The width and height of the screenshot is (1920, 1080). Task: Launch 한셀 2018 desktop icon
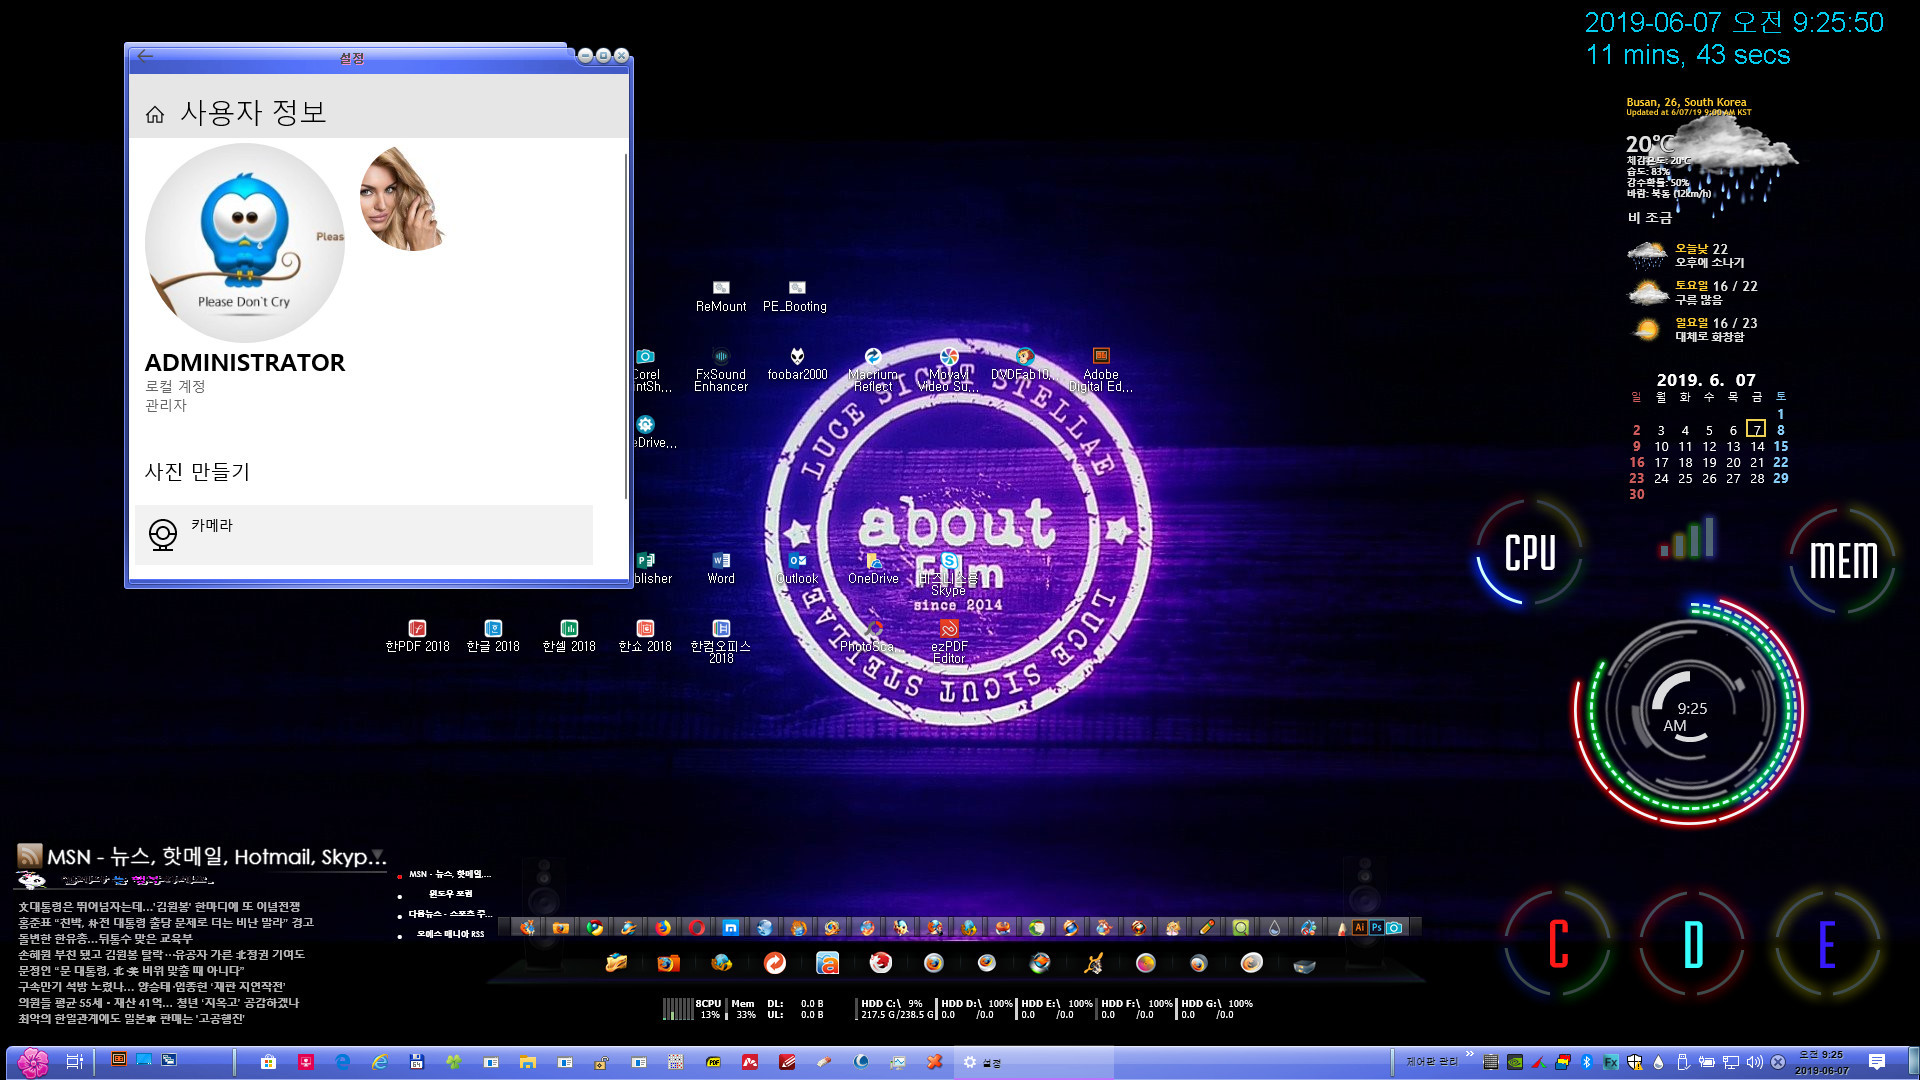pyautogui.click(x=569, y=636)
